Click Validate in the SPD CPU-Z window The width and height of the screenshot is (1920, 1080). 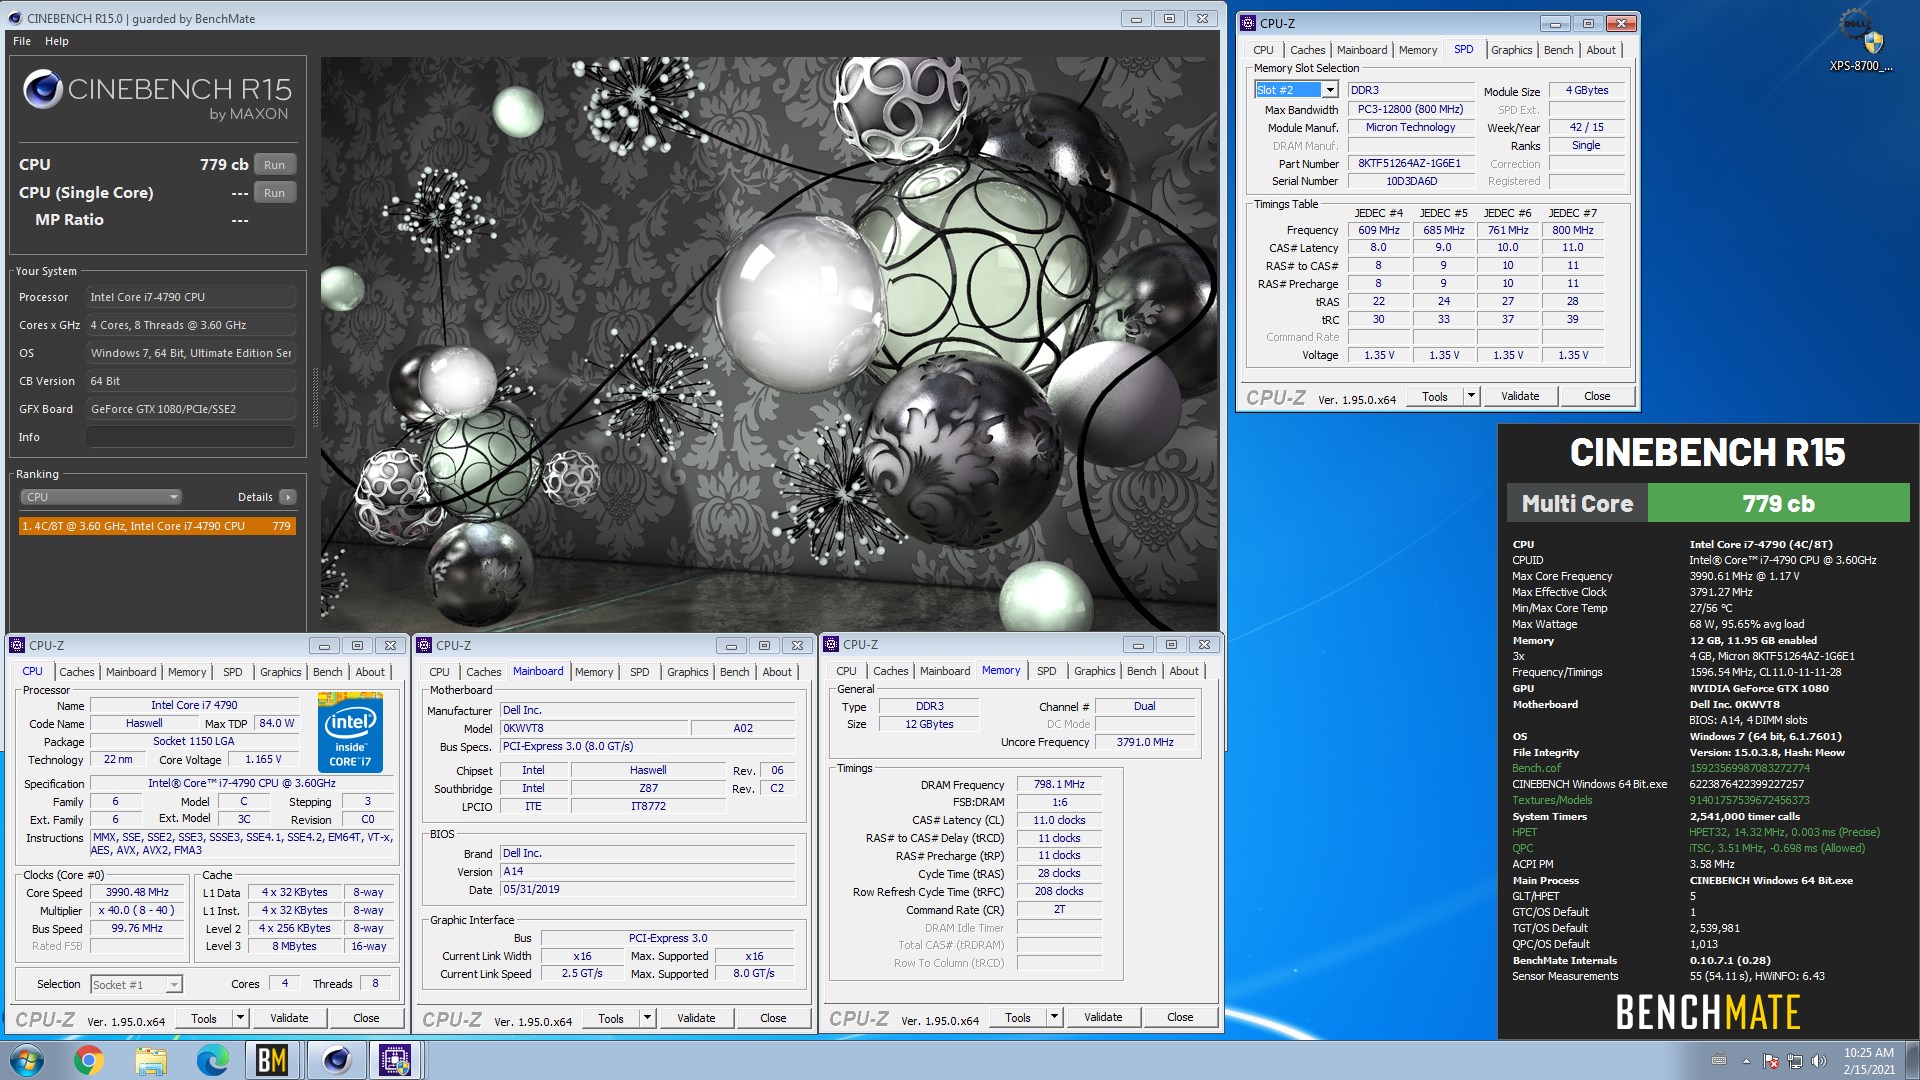[x=1520, y=396]
